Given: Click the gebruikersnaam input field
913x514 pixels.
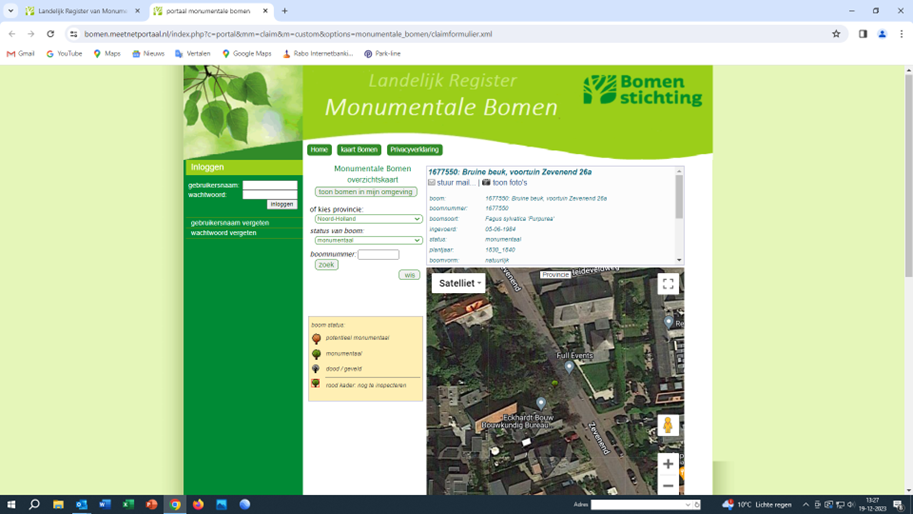Looking at the screenshot, I should (270, 185).
